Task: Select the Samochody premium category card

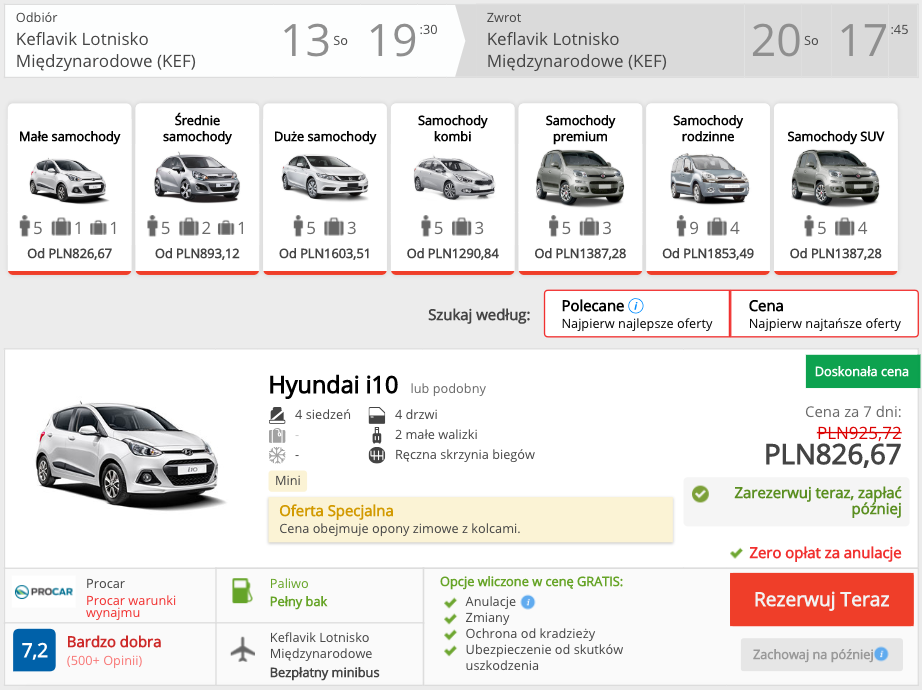Action: [x=580, y=189]
